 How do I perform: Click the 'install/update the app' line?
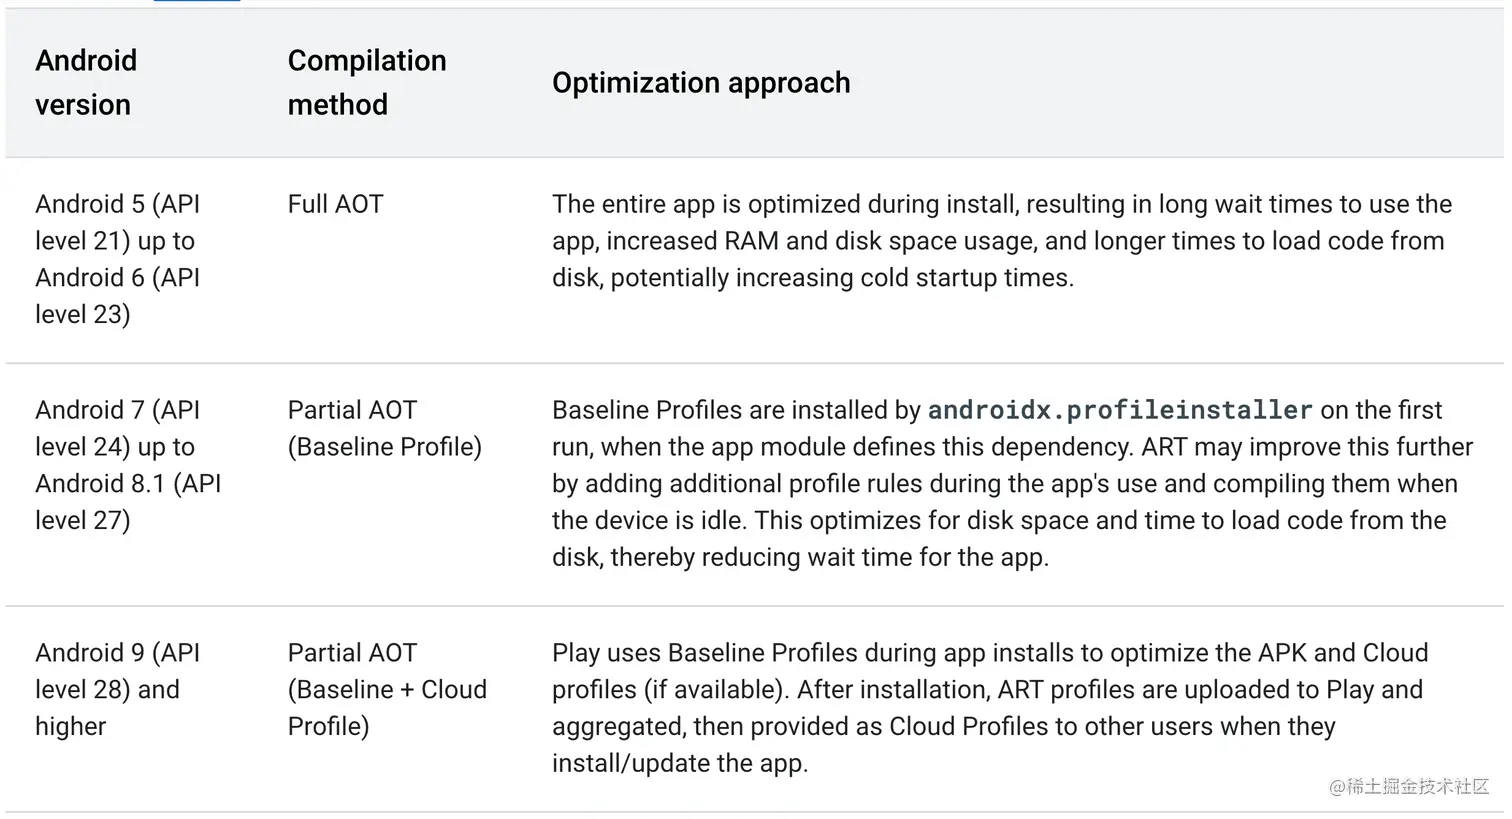pyautogui.click(x=680, y=763)
